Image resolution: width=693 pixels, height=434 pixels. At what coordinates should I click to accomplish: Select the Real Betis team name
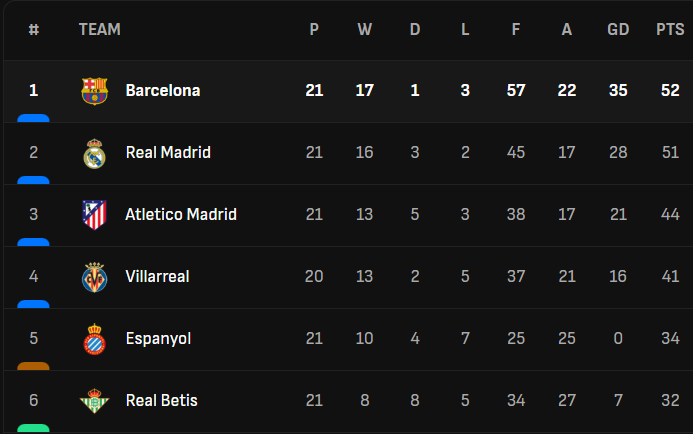(x=162, y=401)
